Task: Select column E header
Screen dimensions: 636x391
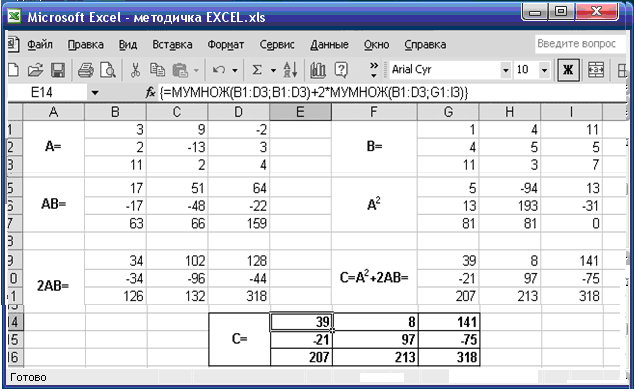Action: click(300, 112)
